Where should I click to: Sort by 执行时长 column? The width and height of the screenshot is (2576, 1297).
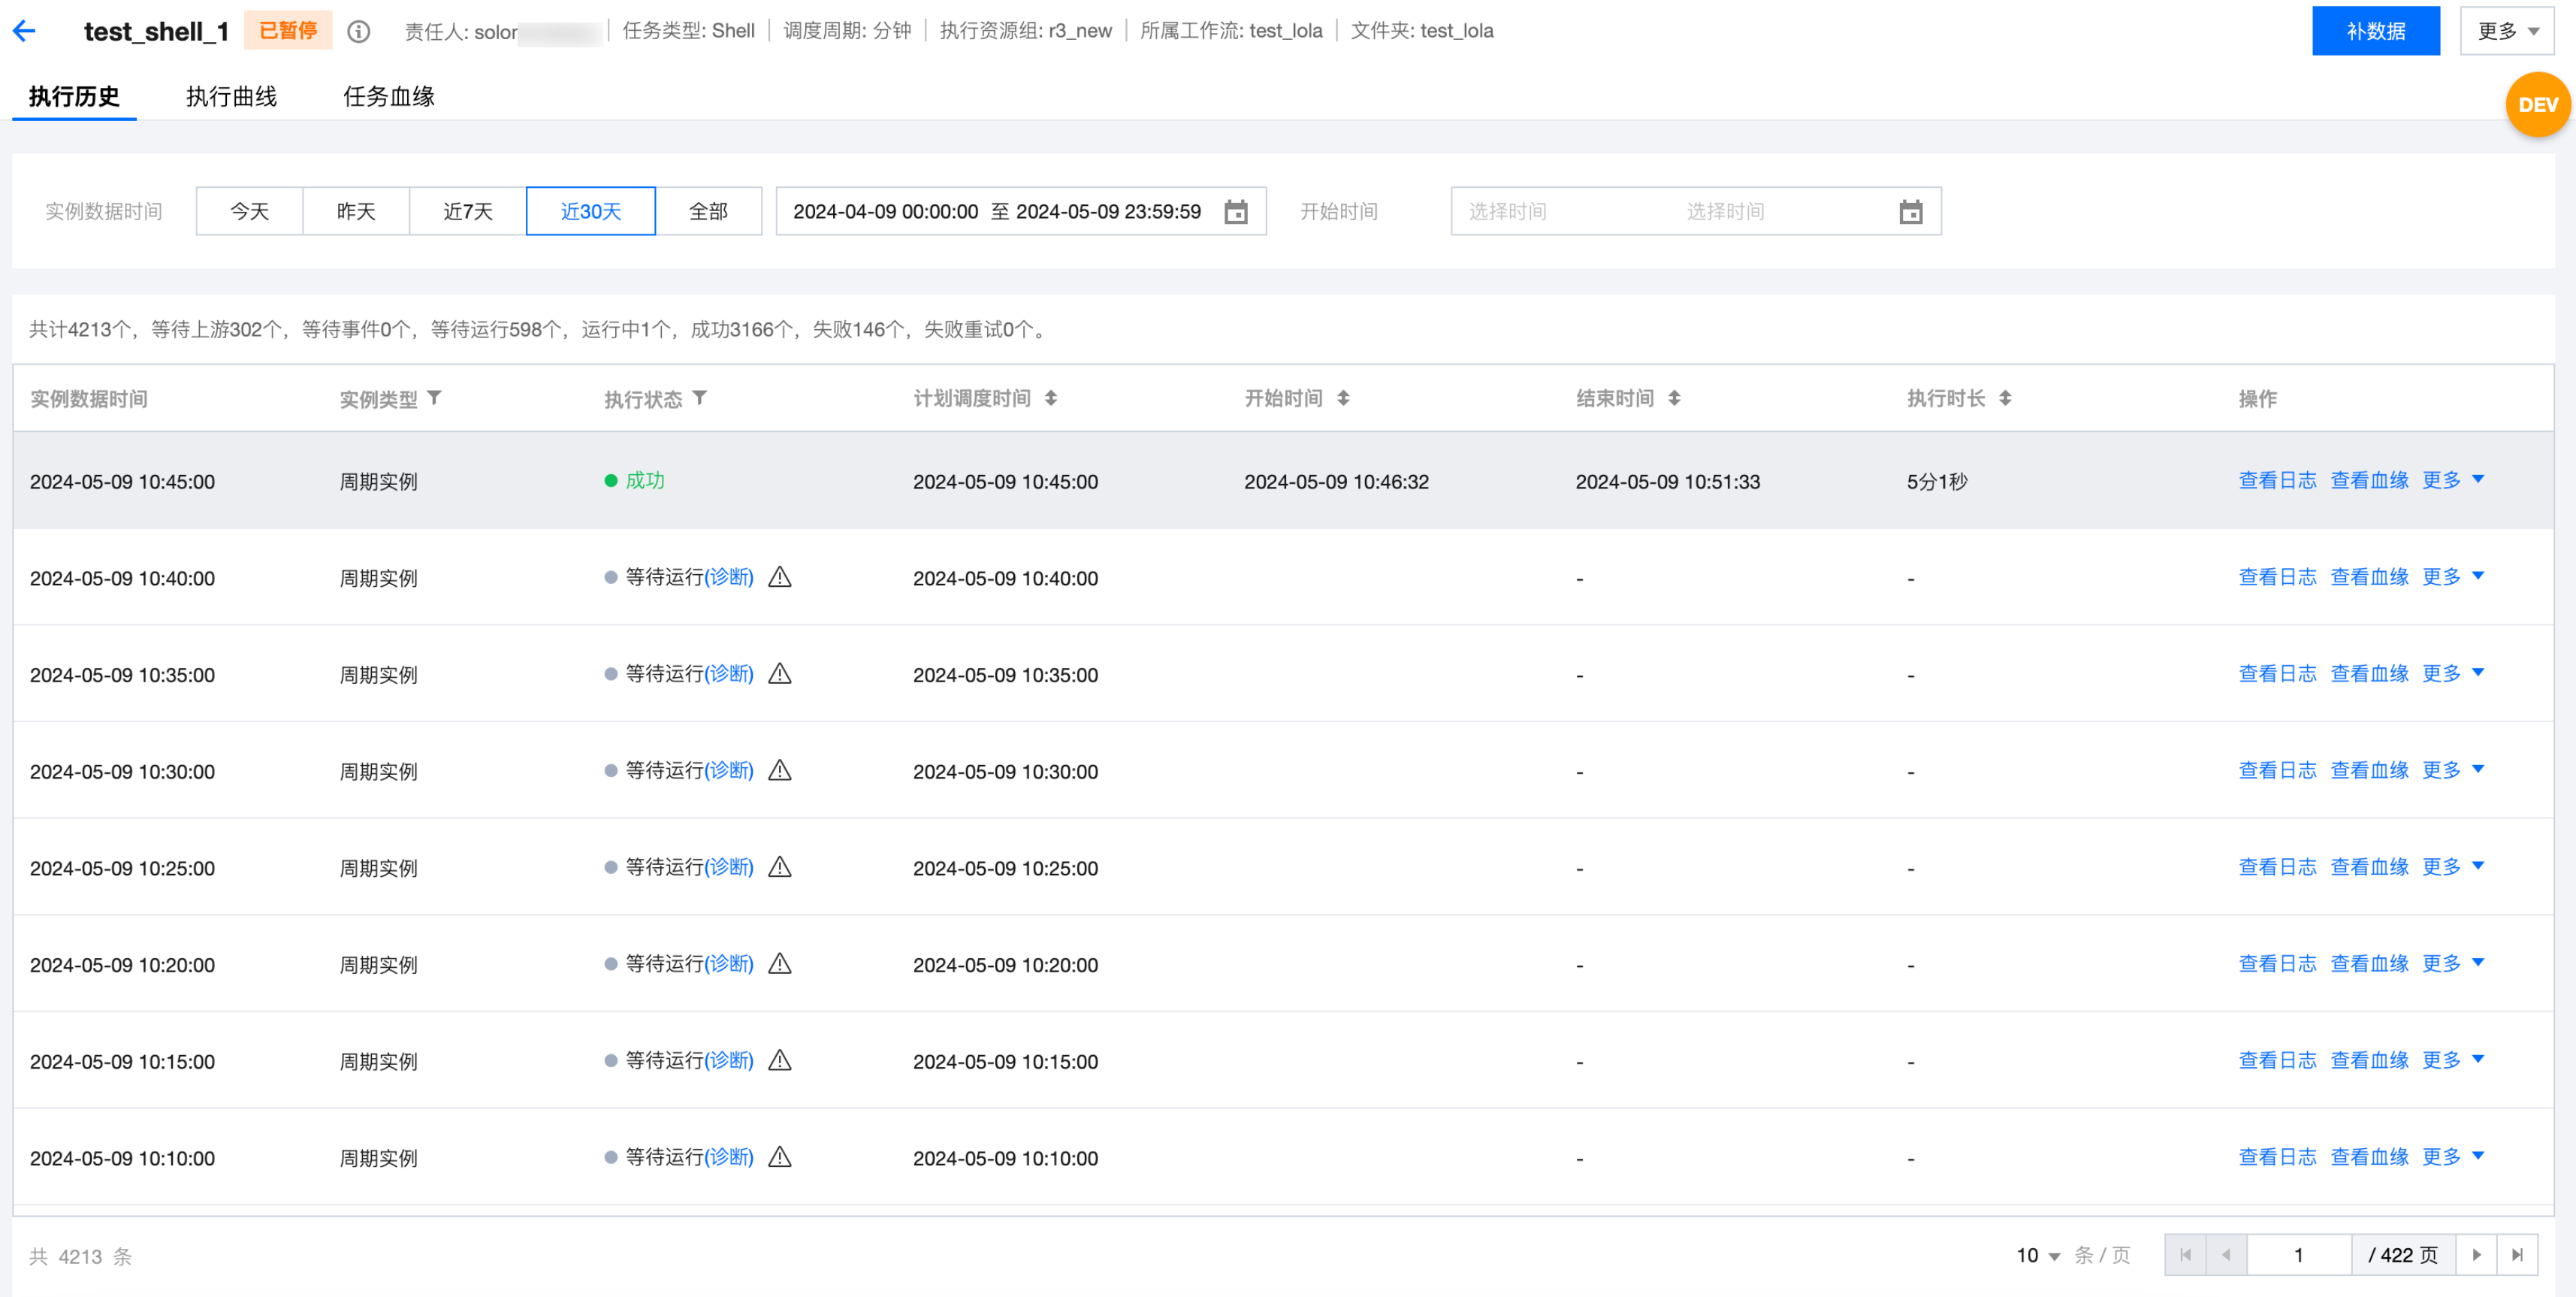pyautogui.click(x=2005, y=398)
